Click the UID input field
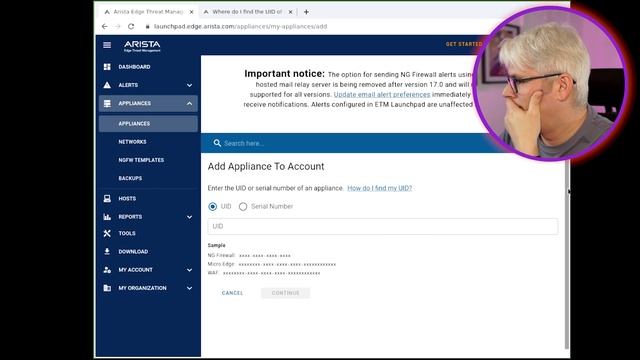Screen dimensions: 640x360 (x=382, y=226)
